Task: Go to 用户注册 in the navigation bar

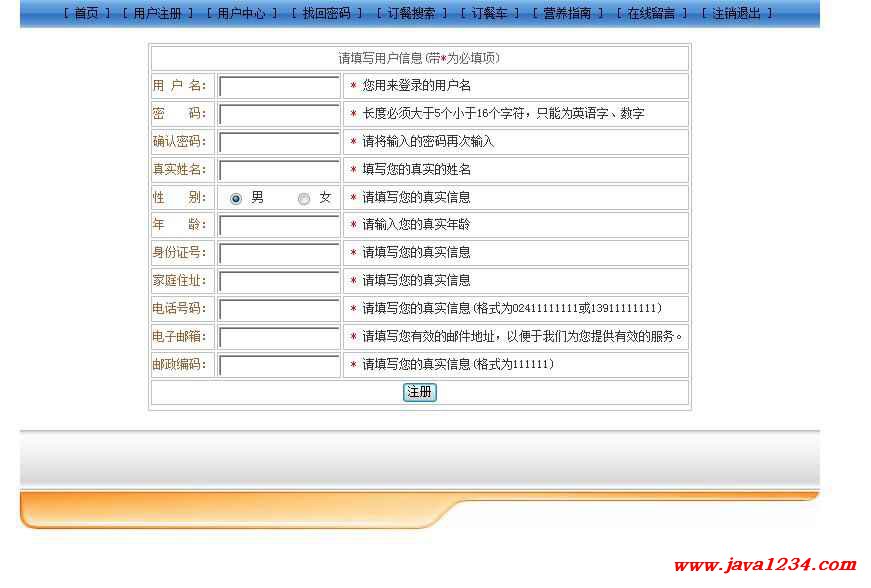Action: [157, 14]
